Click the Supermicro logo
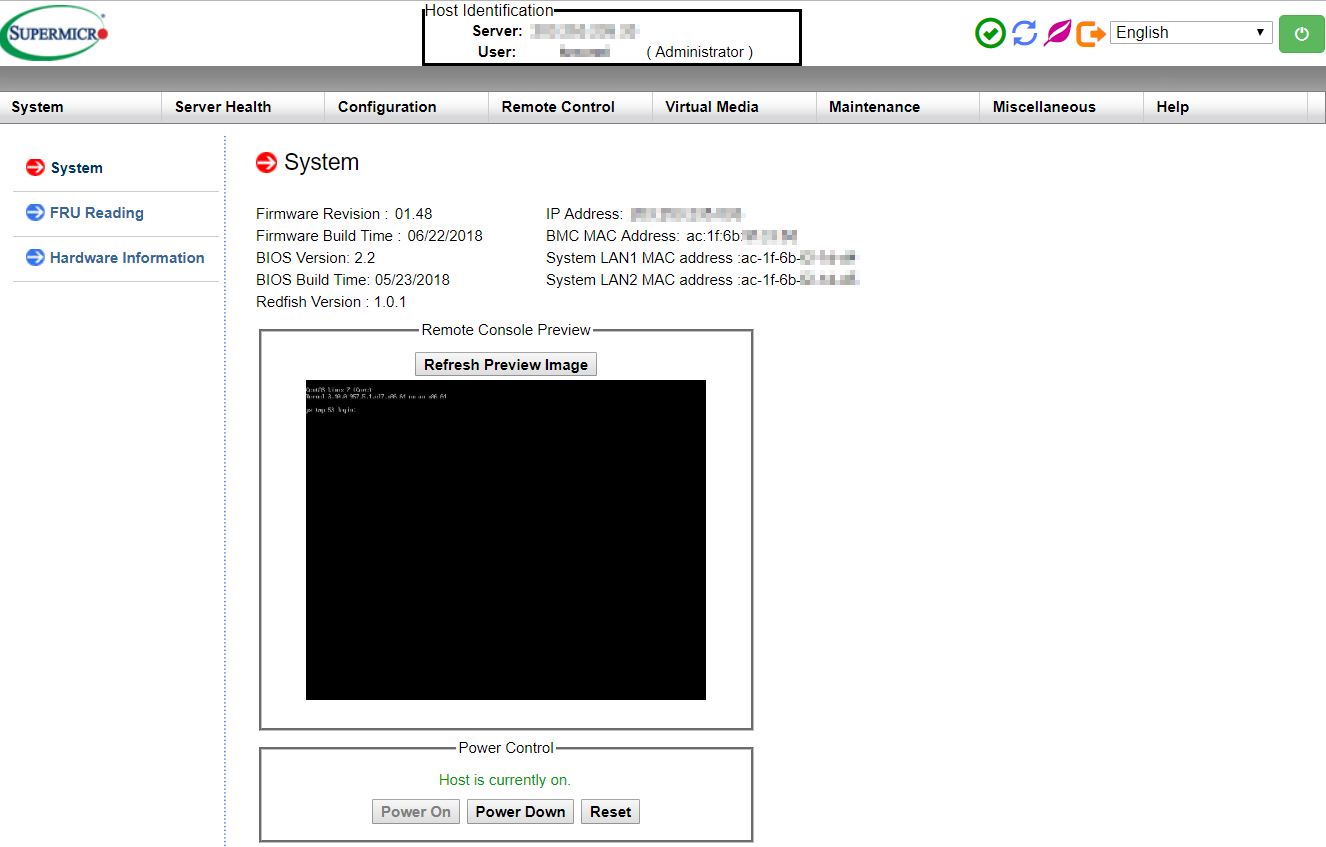Viewport: 1326px width, 847px height. (55, 32)
